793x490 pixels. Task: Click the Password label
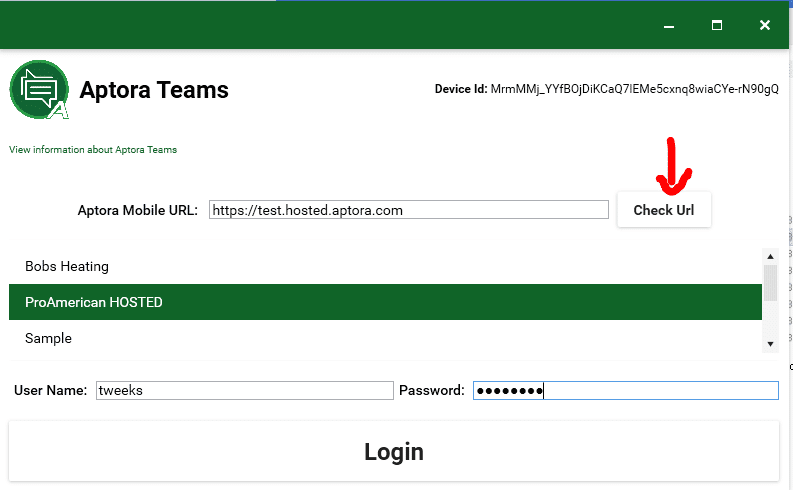point(432,390)
